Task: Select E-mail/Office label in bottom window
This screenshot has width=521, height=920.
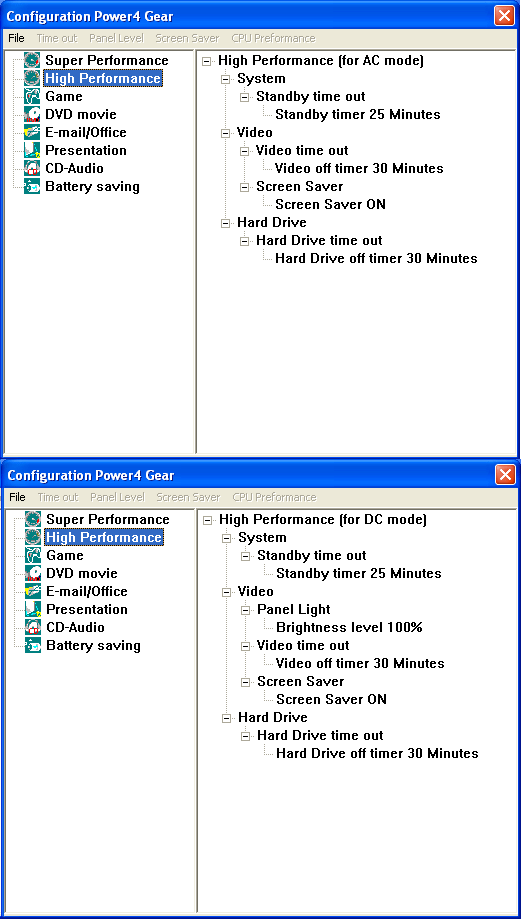Action: (87, 591)
